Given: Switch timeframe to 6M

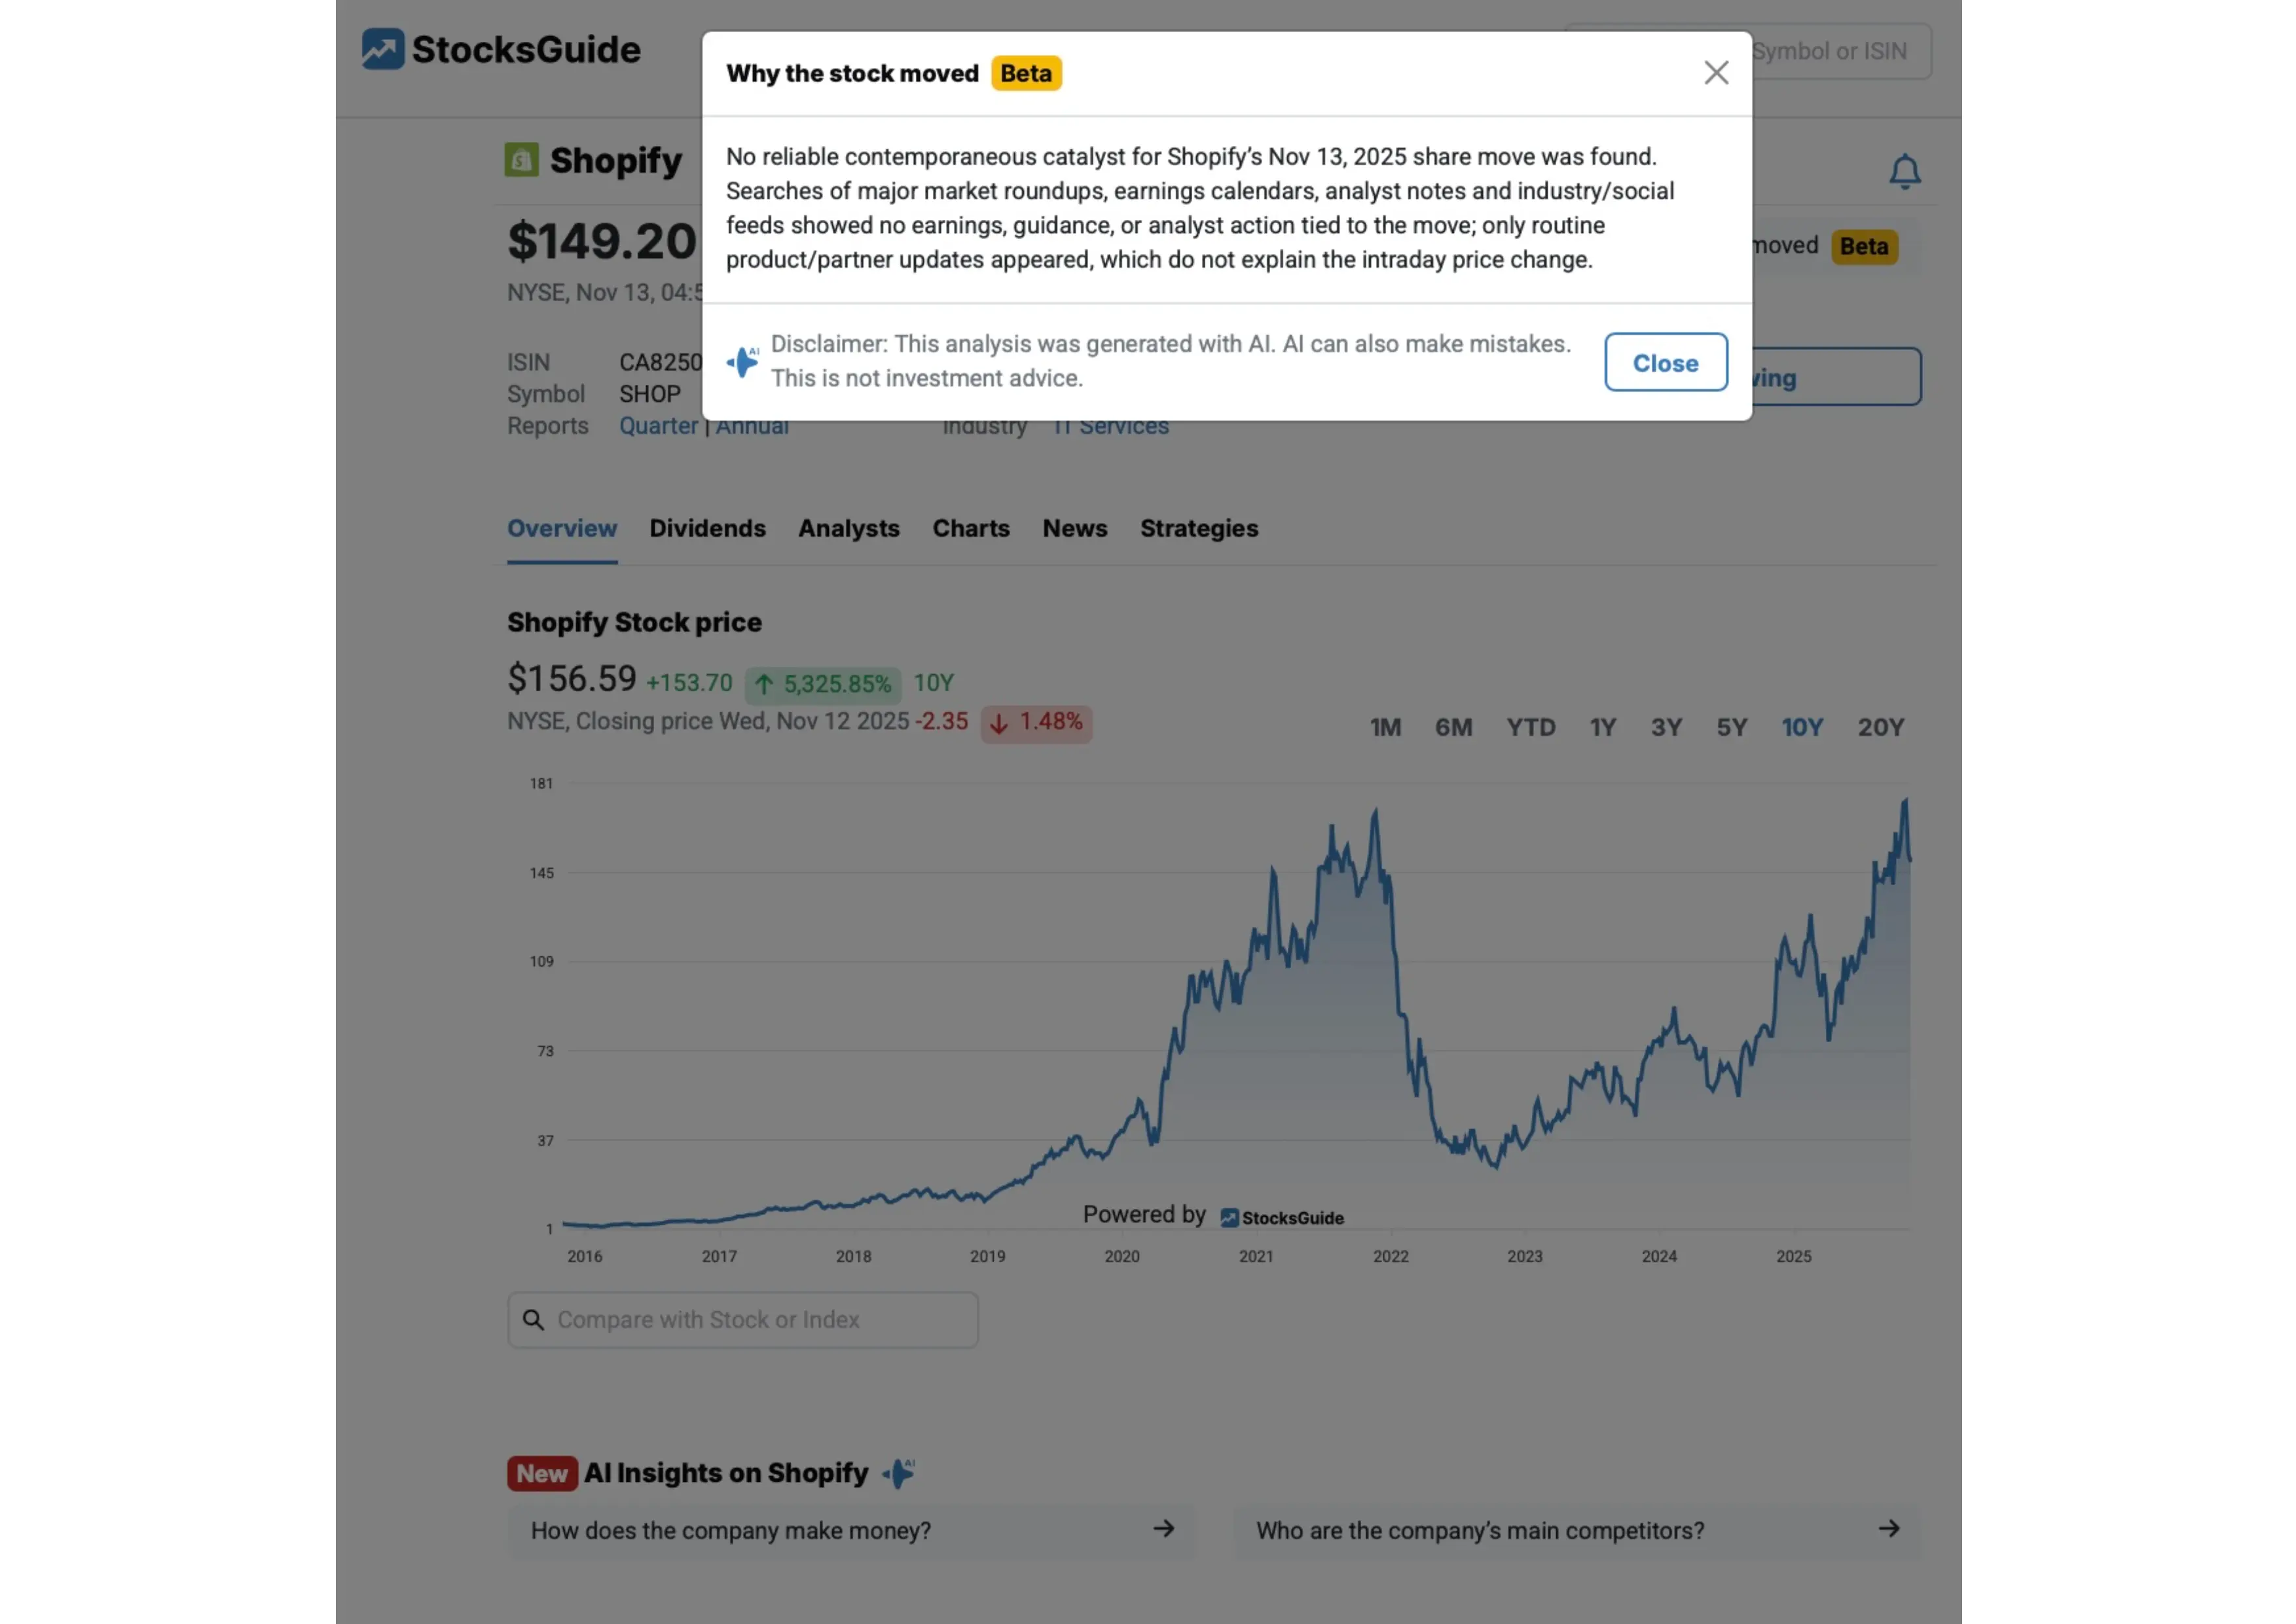Looking at the screenshot, I should tap(1454, 727).
